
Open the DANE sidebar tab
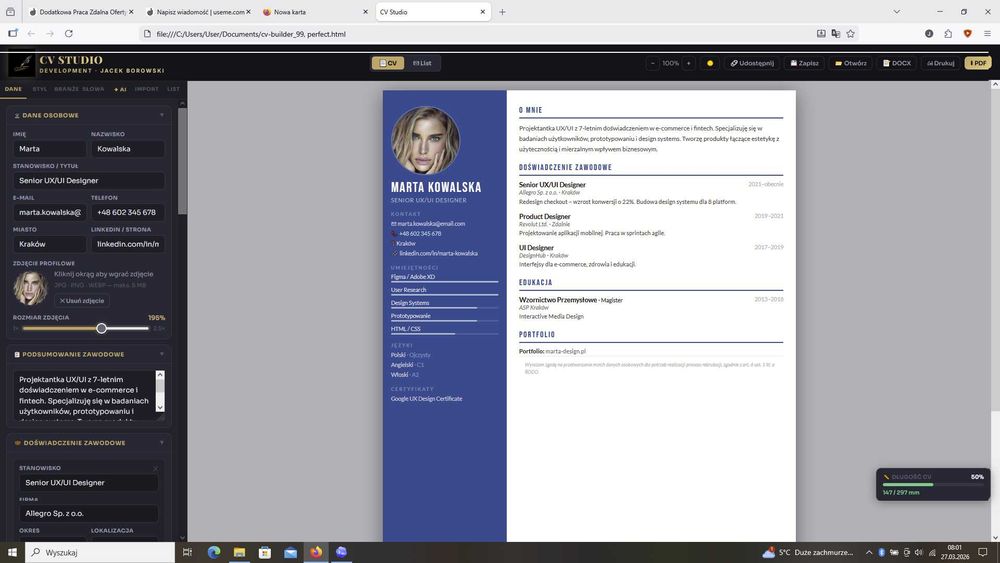pyautogui.click(x=13, y=89)
